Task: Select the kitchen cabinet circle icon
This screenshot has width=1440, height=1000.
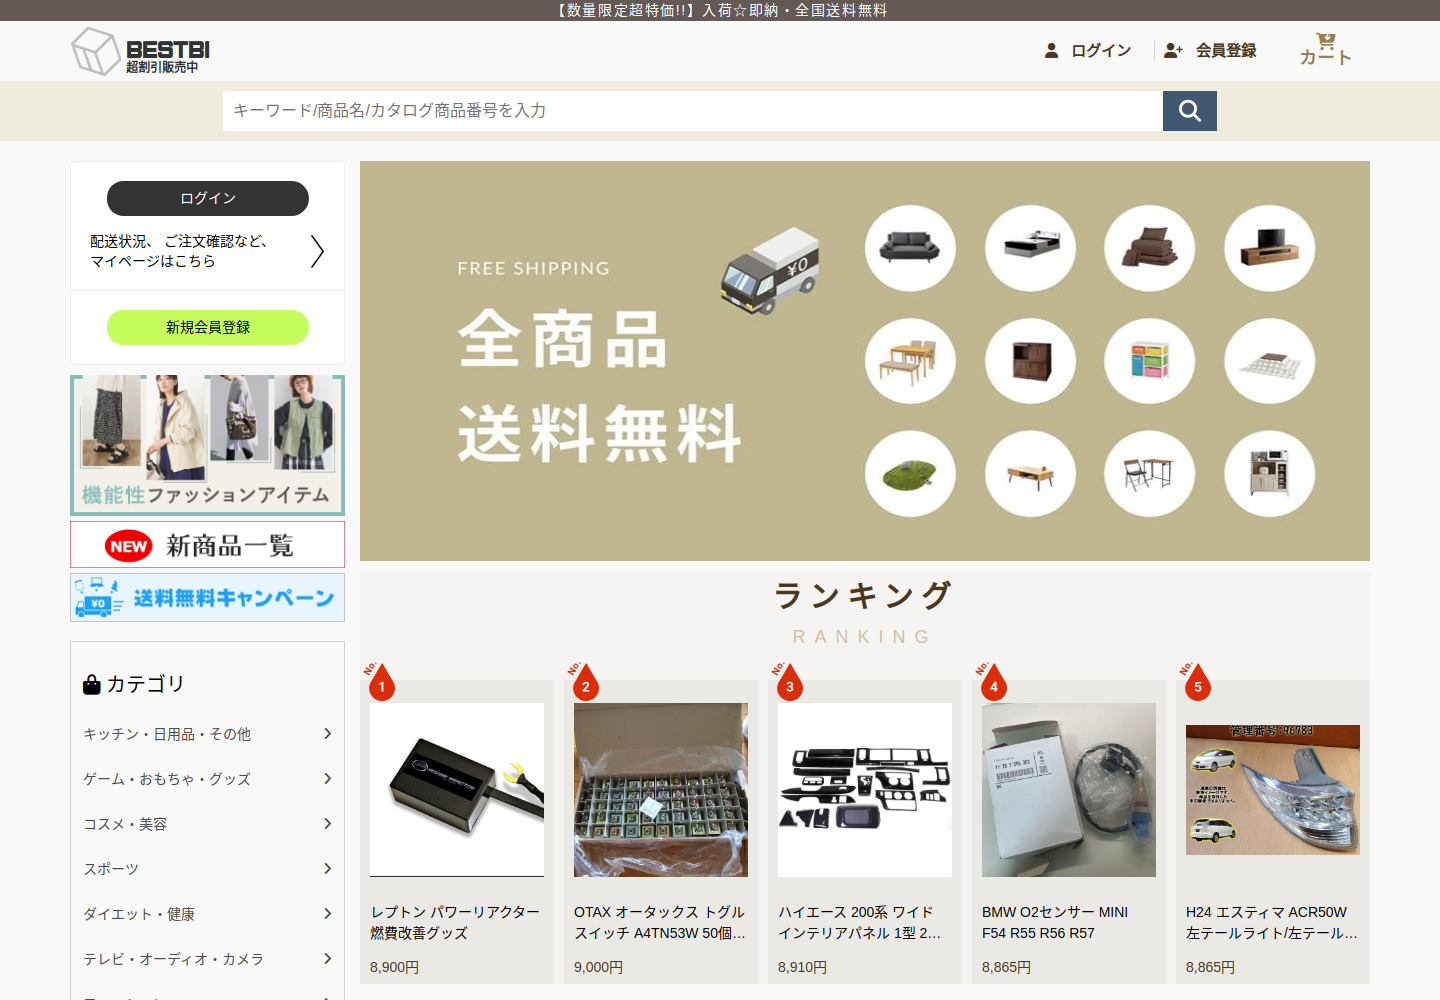Action: (1270, 474)
